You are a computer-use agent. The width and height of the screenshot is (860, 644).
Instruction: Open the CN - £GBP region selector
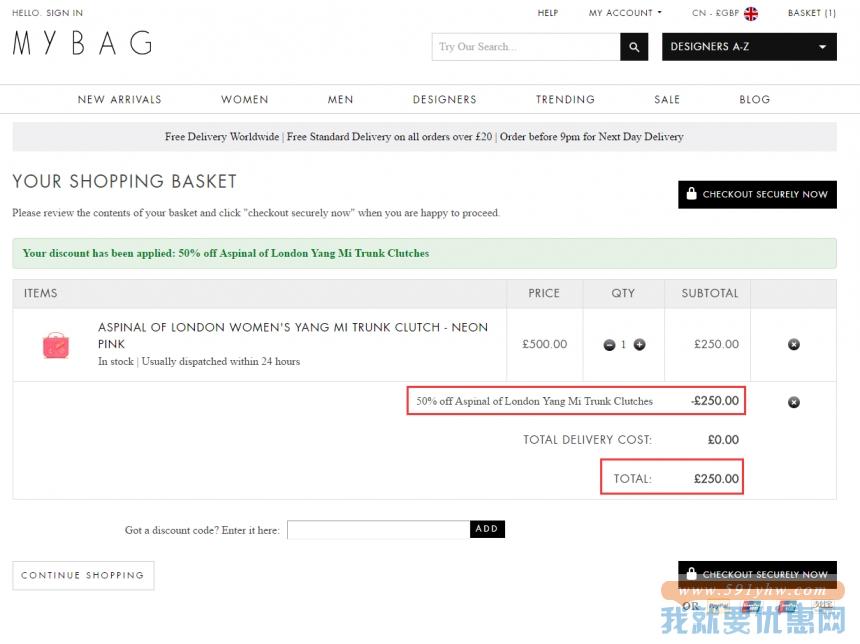click(725, 13)
